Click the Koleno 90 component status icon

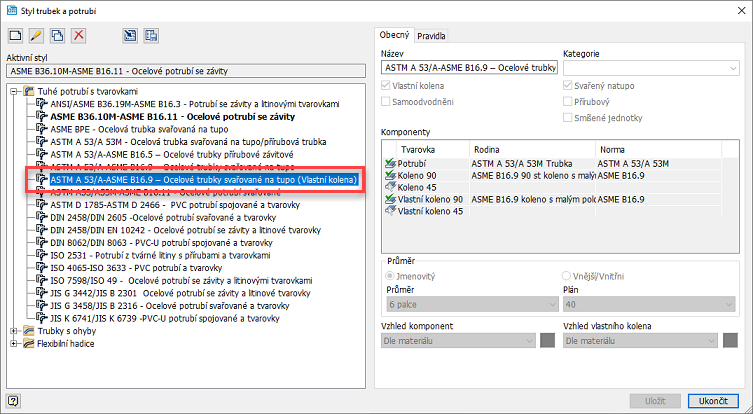tap(390, 176)
